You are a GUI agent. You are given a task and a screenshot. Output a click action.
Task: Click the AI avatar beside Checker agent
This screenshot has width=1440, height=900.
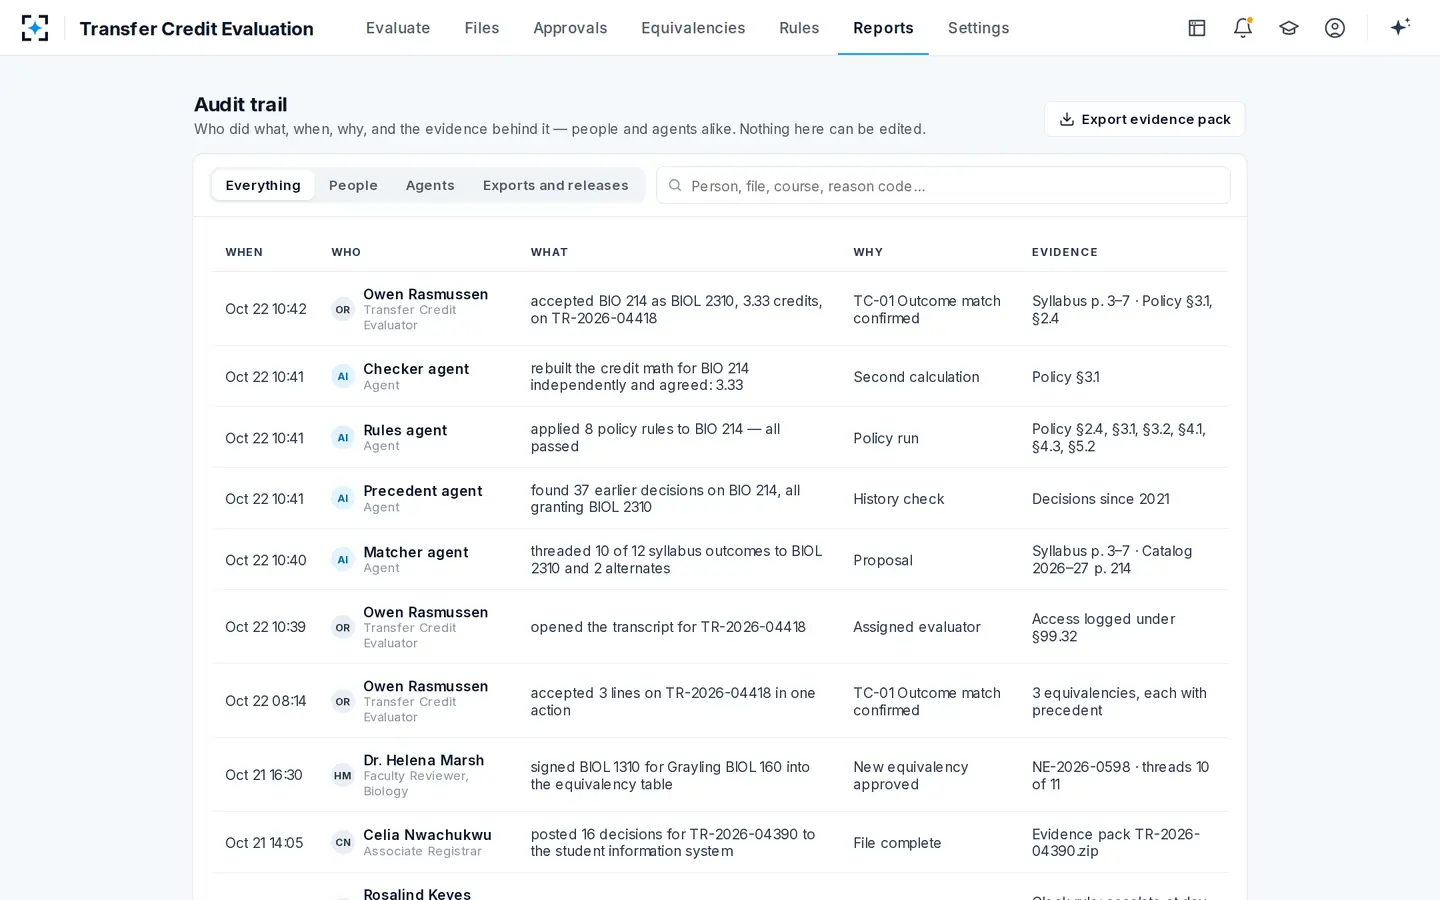click(343, 377)
